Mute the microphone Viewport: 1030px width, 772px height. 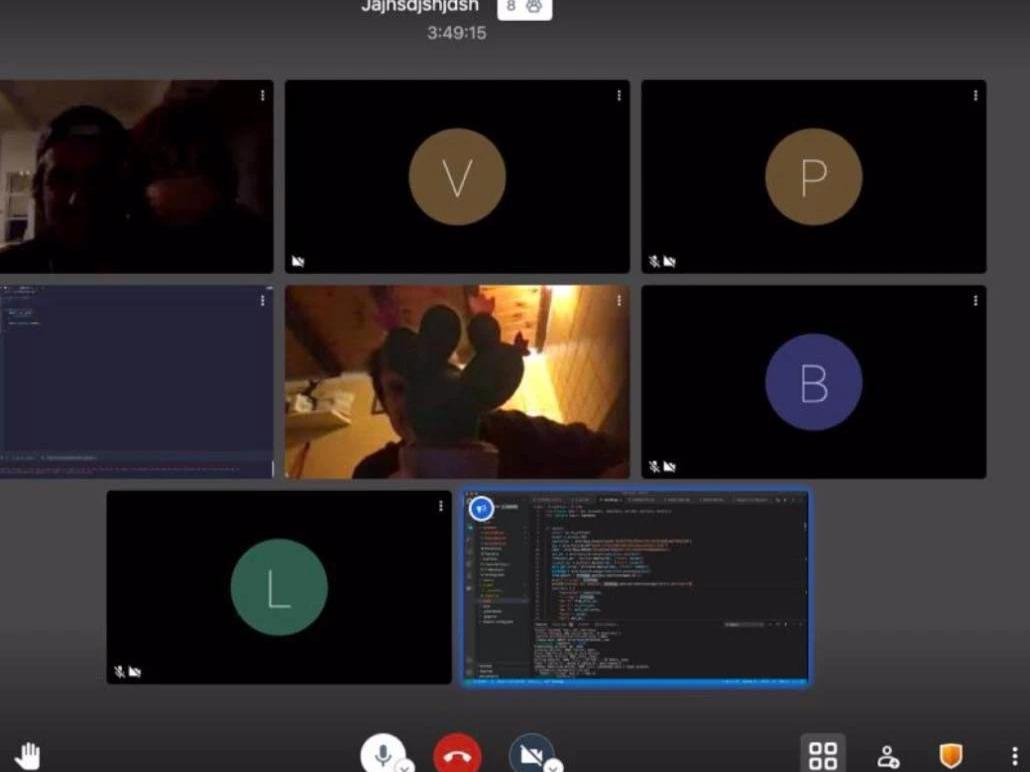pyautogui.click(x=382, y=755)
